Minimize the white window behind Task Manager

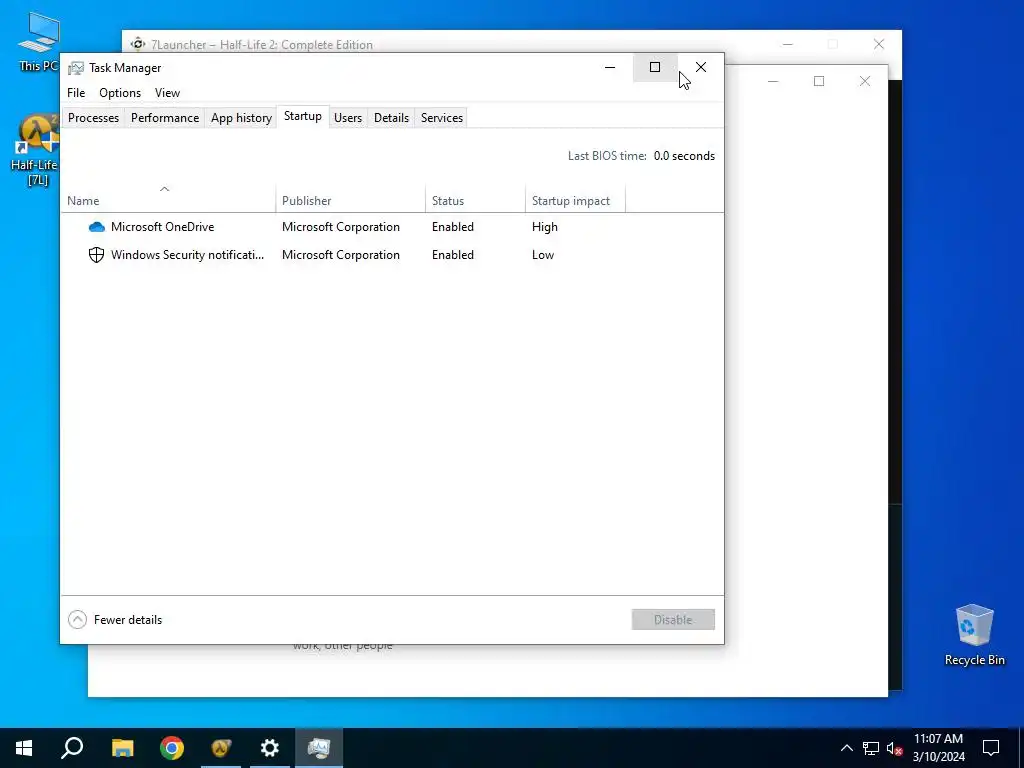pos(773,81)
